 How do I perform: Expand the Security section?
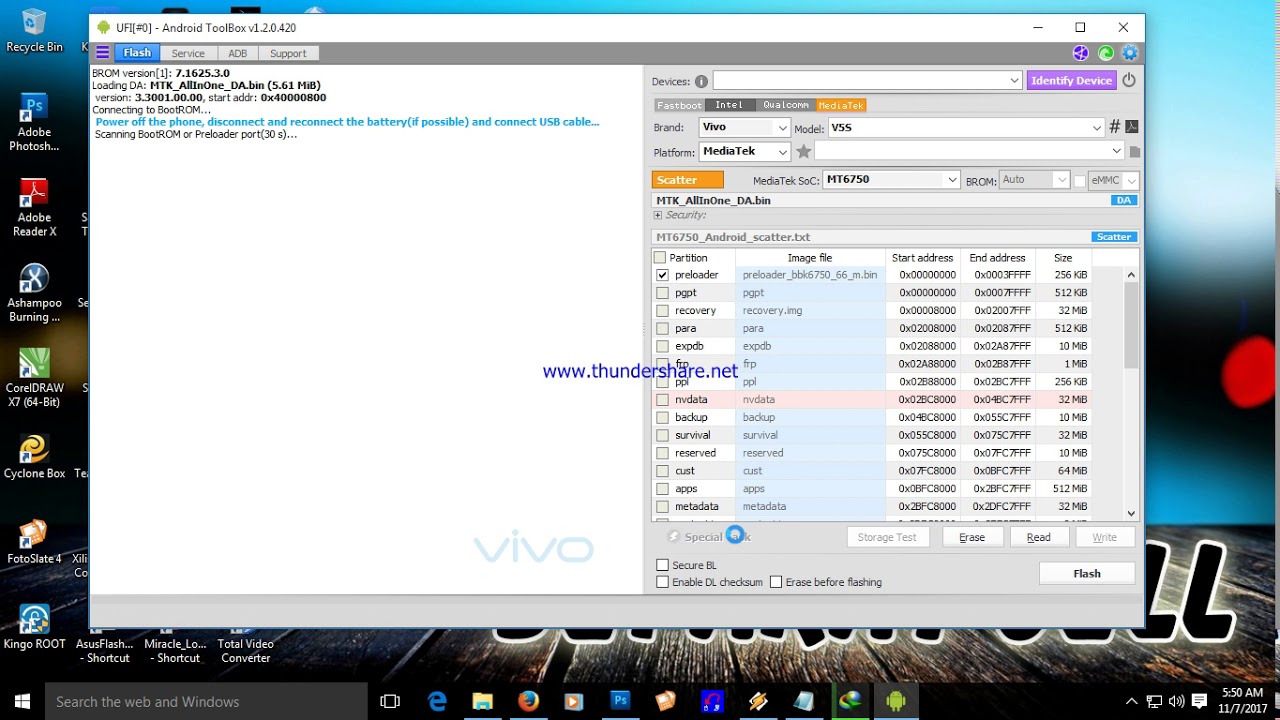point(658,215)
